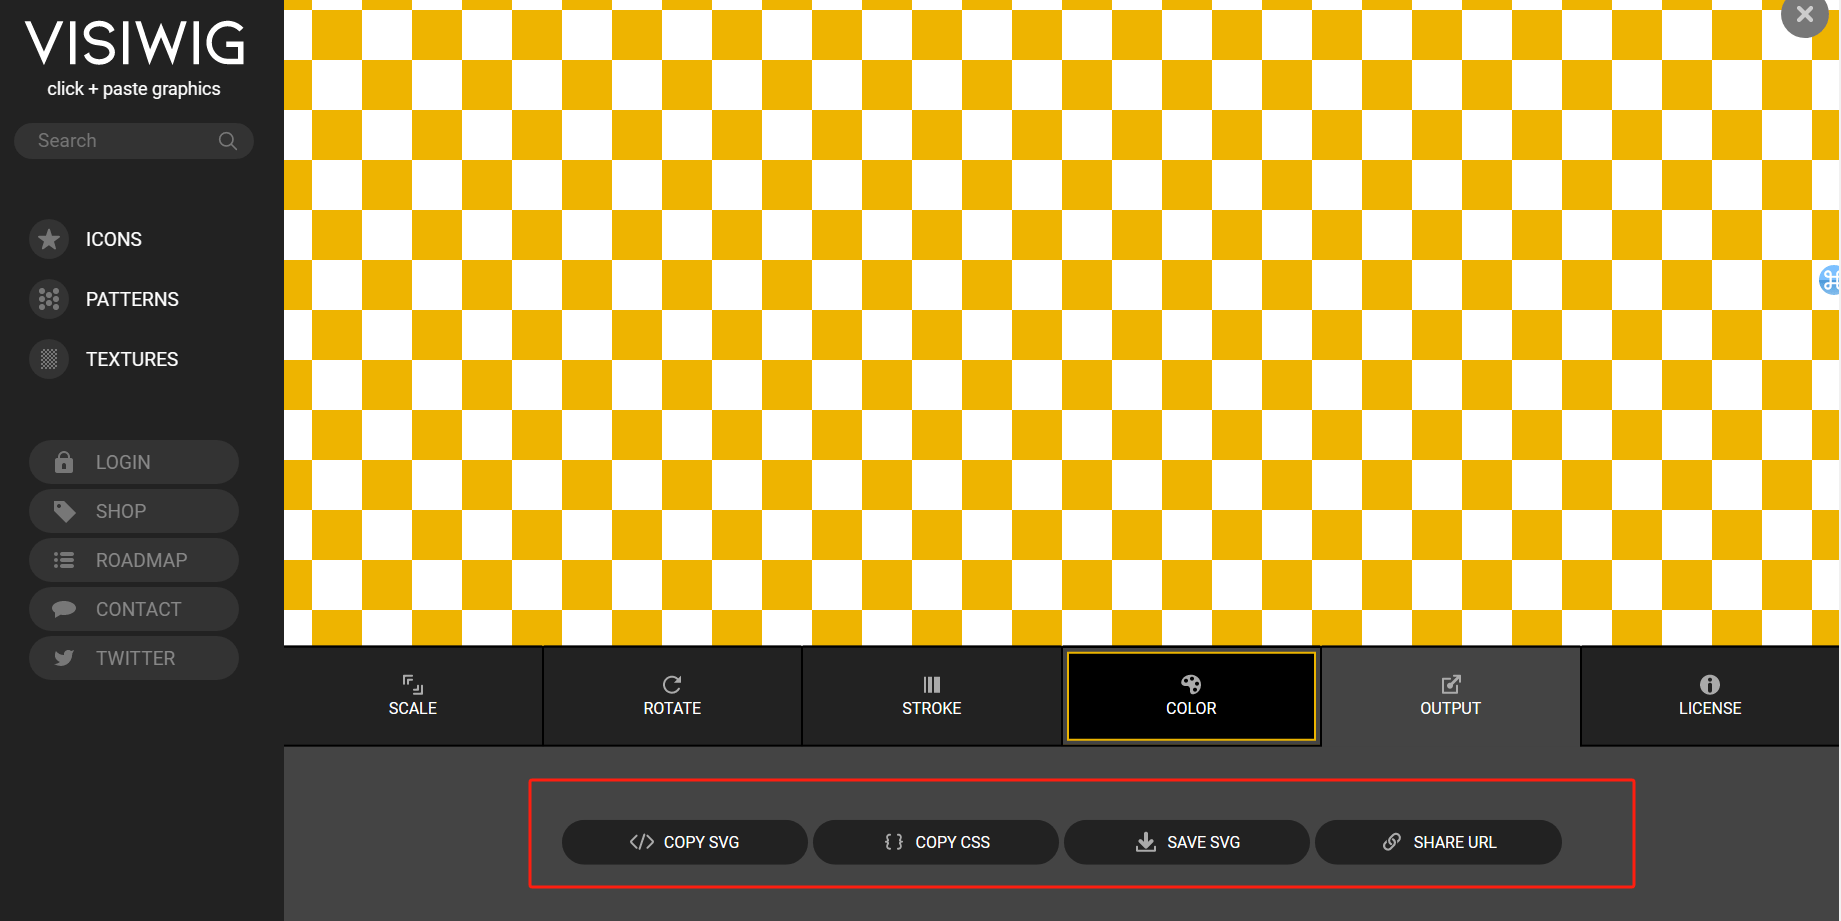Click the magnifier icon in Search field
This screenshot has height=921, width=1841.
[x=228, y=141]
